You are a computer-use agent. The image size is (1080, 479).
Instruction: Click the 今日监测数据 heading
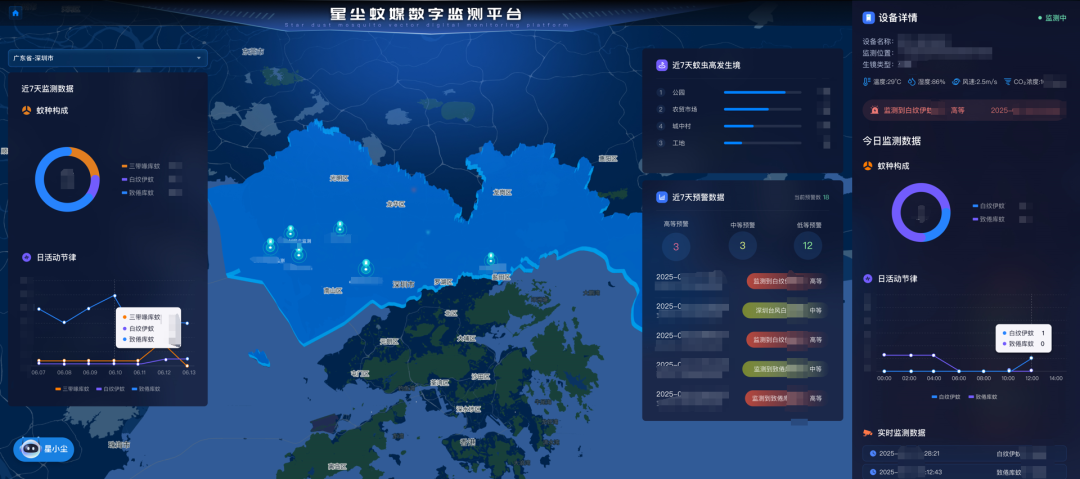coord(892,141)
